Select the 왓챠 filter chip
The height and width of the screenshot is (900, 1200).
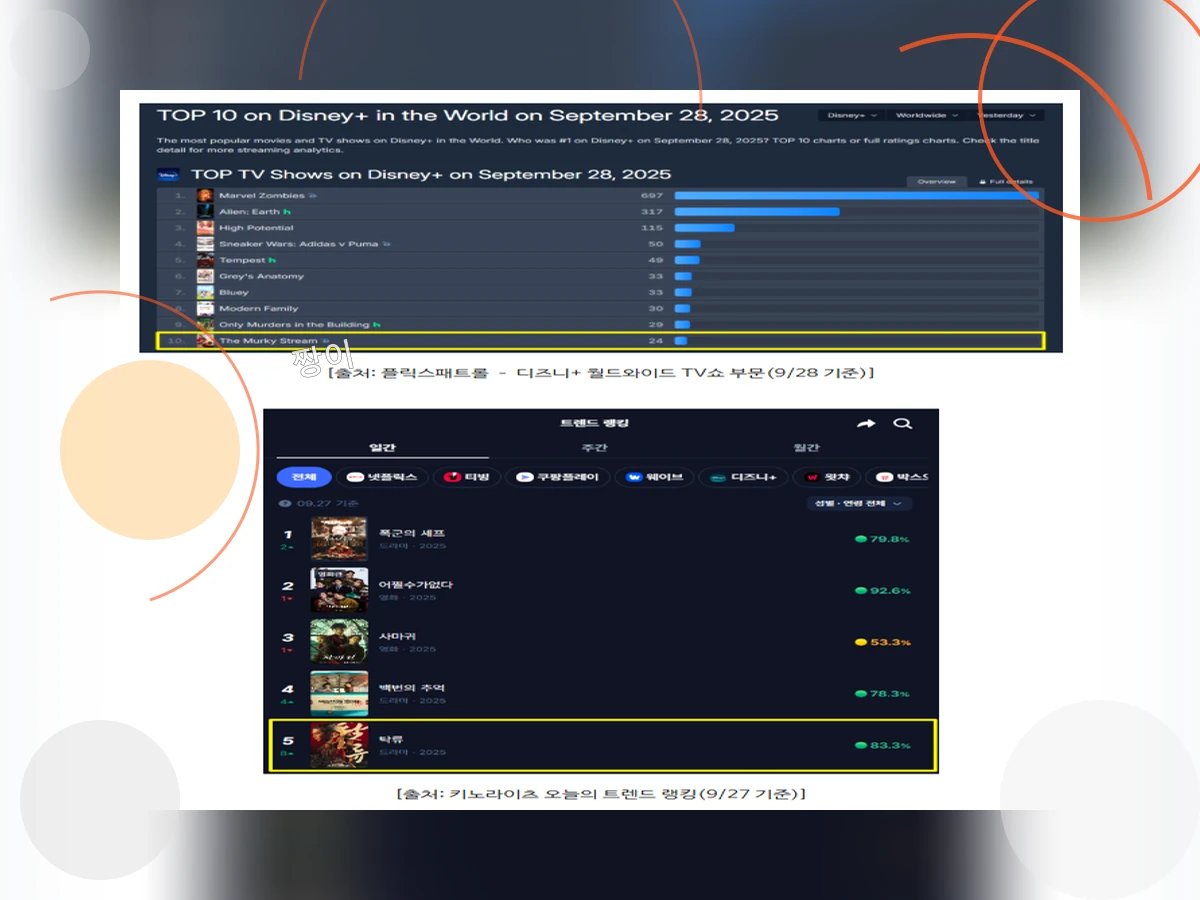click(826, 477)
